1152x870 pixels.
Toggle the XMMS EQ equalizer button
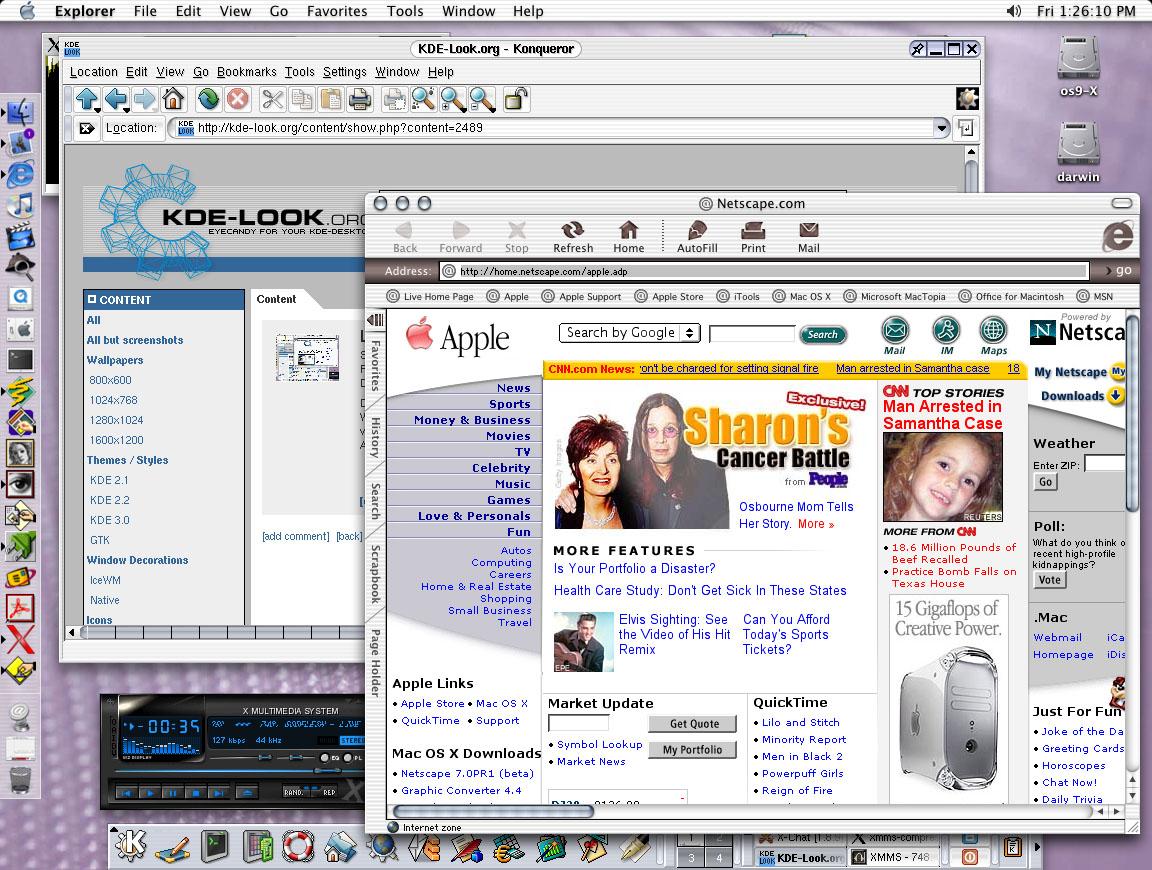[x=325, y=758]
